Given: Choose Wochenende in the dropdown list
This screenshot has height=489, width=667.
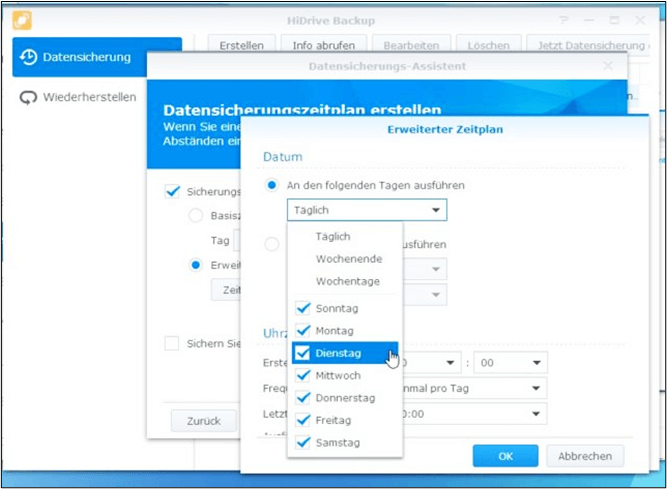Looking at the screenshot, I should (x=345, y=259).
